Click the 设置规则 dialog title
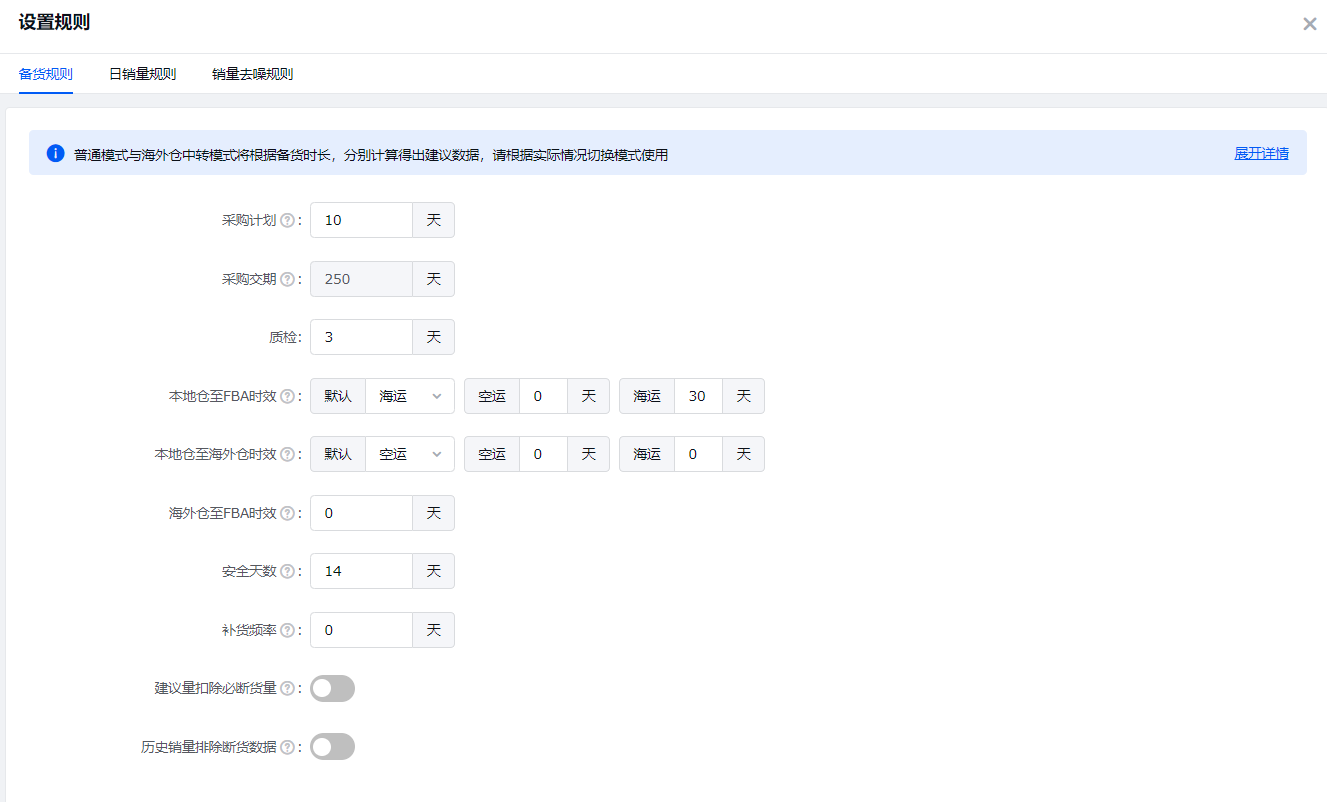1327x802 pixels. point(54,23)
